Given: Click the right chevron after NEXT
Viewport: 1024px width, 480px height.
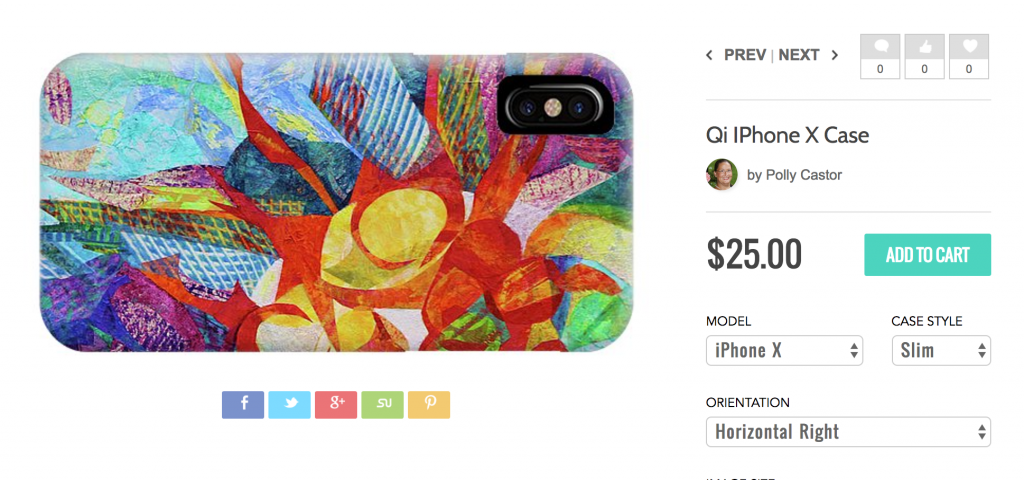Looking at the screenshot, I should coord(835,56).
